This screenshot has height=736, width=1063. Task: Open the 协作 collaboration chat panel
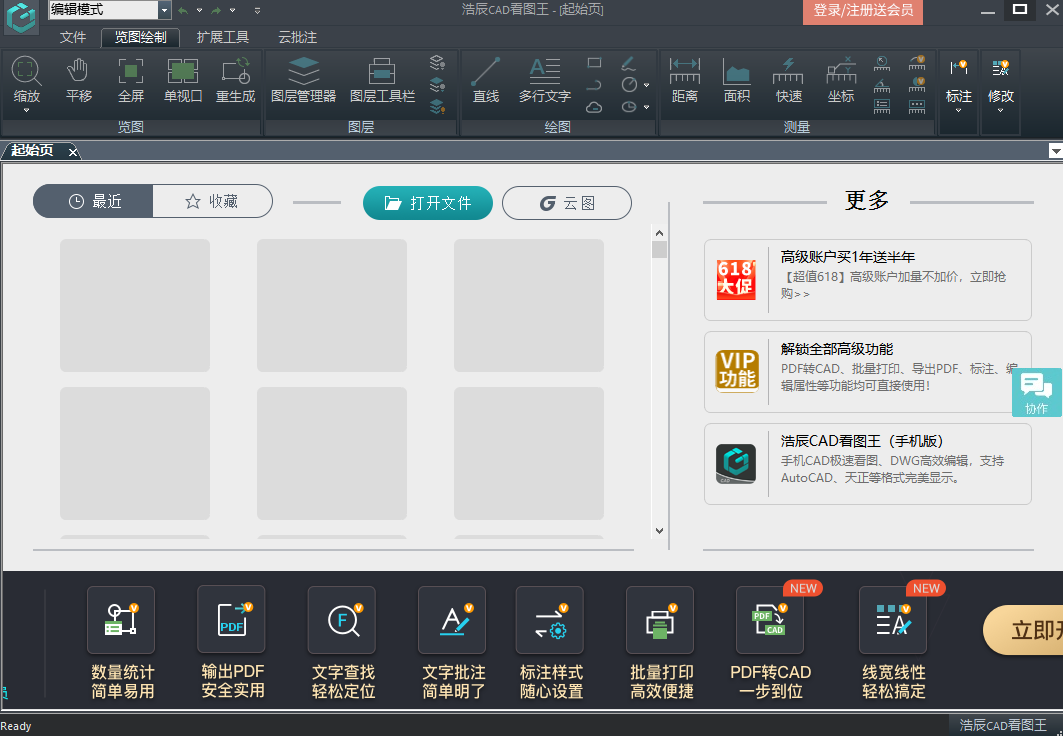coord(1037,392)
